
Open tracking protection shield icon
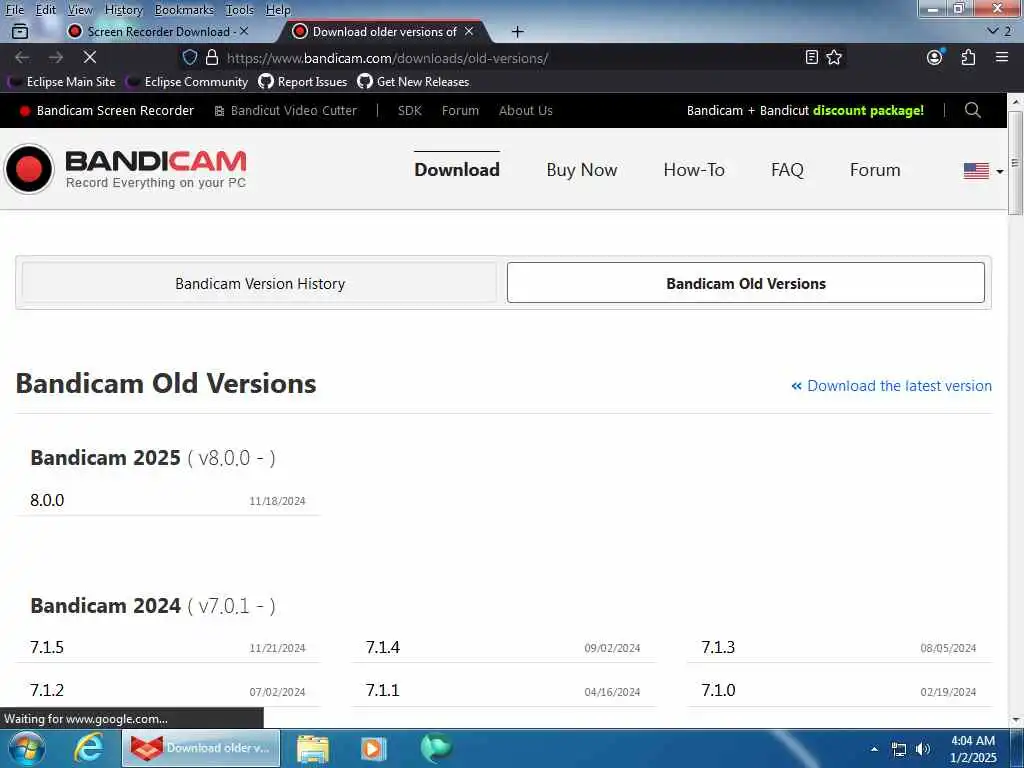tap(189, 57)
